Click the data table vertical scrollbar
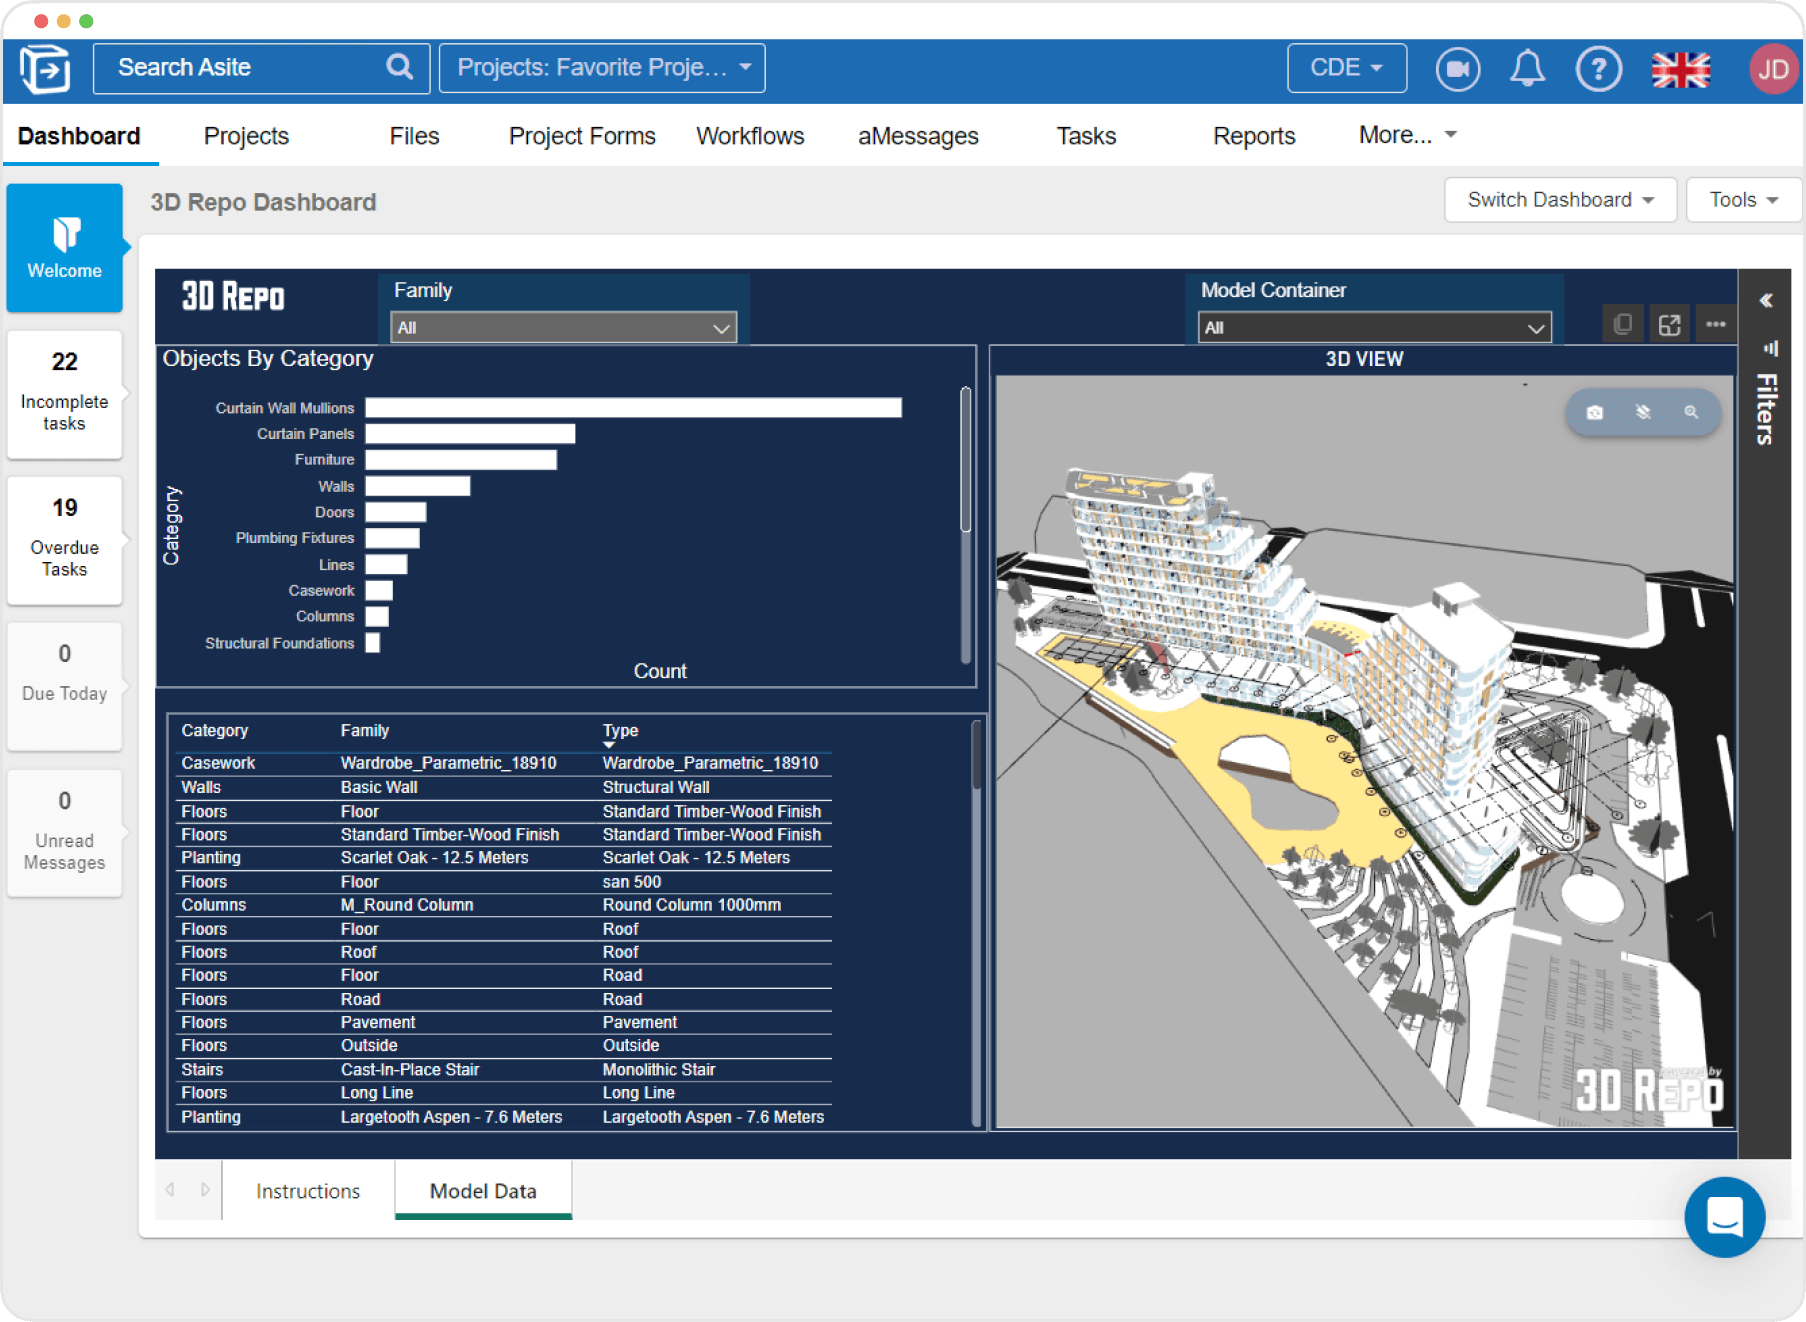The image size is (1806, 1322). point(977,756)
